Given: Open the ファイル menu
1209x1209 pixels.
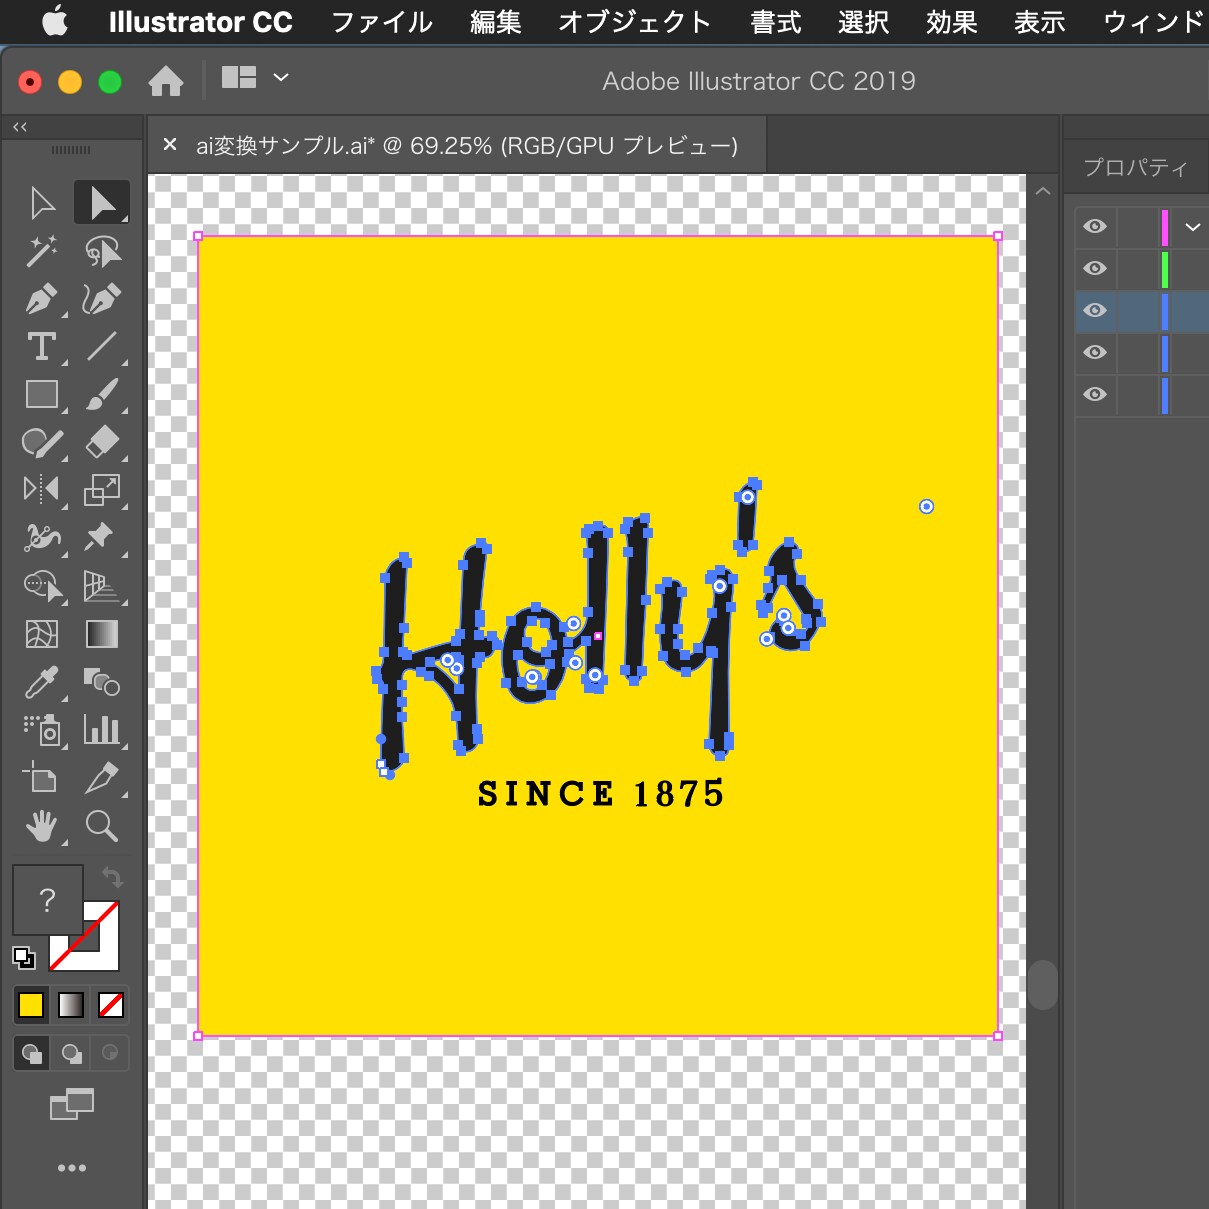Looking at the screenshot, I should click(382, 22).
